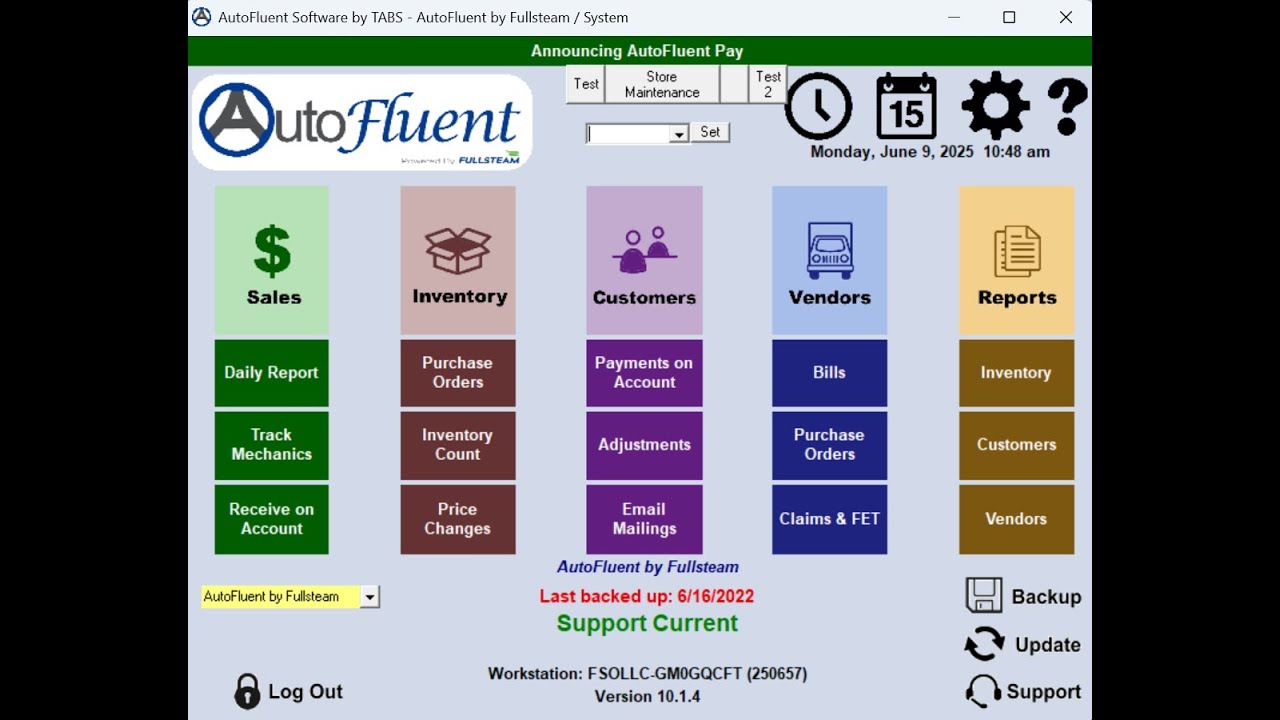Expand the store selection dropdown arrow

pyautogui.click(x=679, y=134)
